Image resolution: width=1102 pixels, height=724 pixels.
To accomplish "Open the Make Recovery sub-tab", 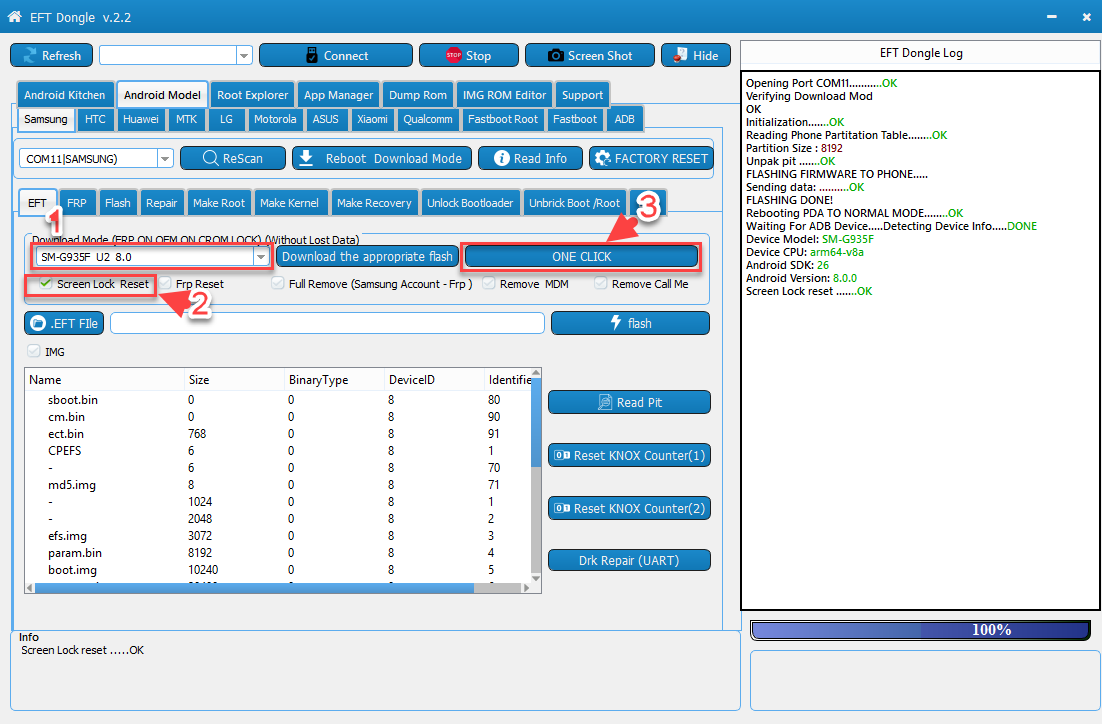I will 374,202.
